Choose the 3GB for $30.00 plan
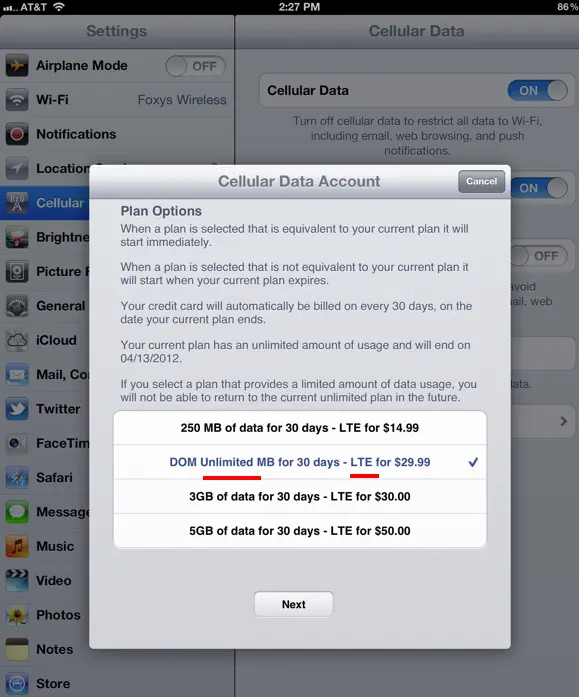Viewport: 579px width, 697px height. 300,497
